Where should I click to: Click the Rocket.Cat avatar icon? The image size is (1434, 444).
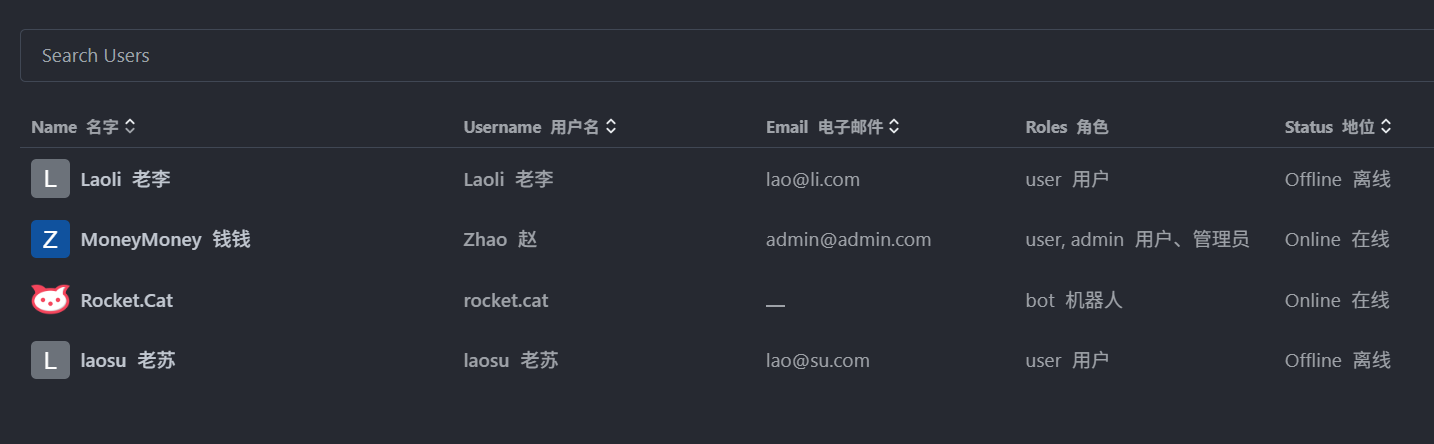50,299
